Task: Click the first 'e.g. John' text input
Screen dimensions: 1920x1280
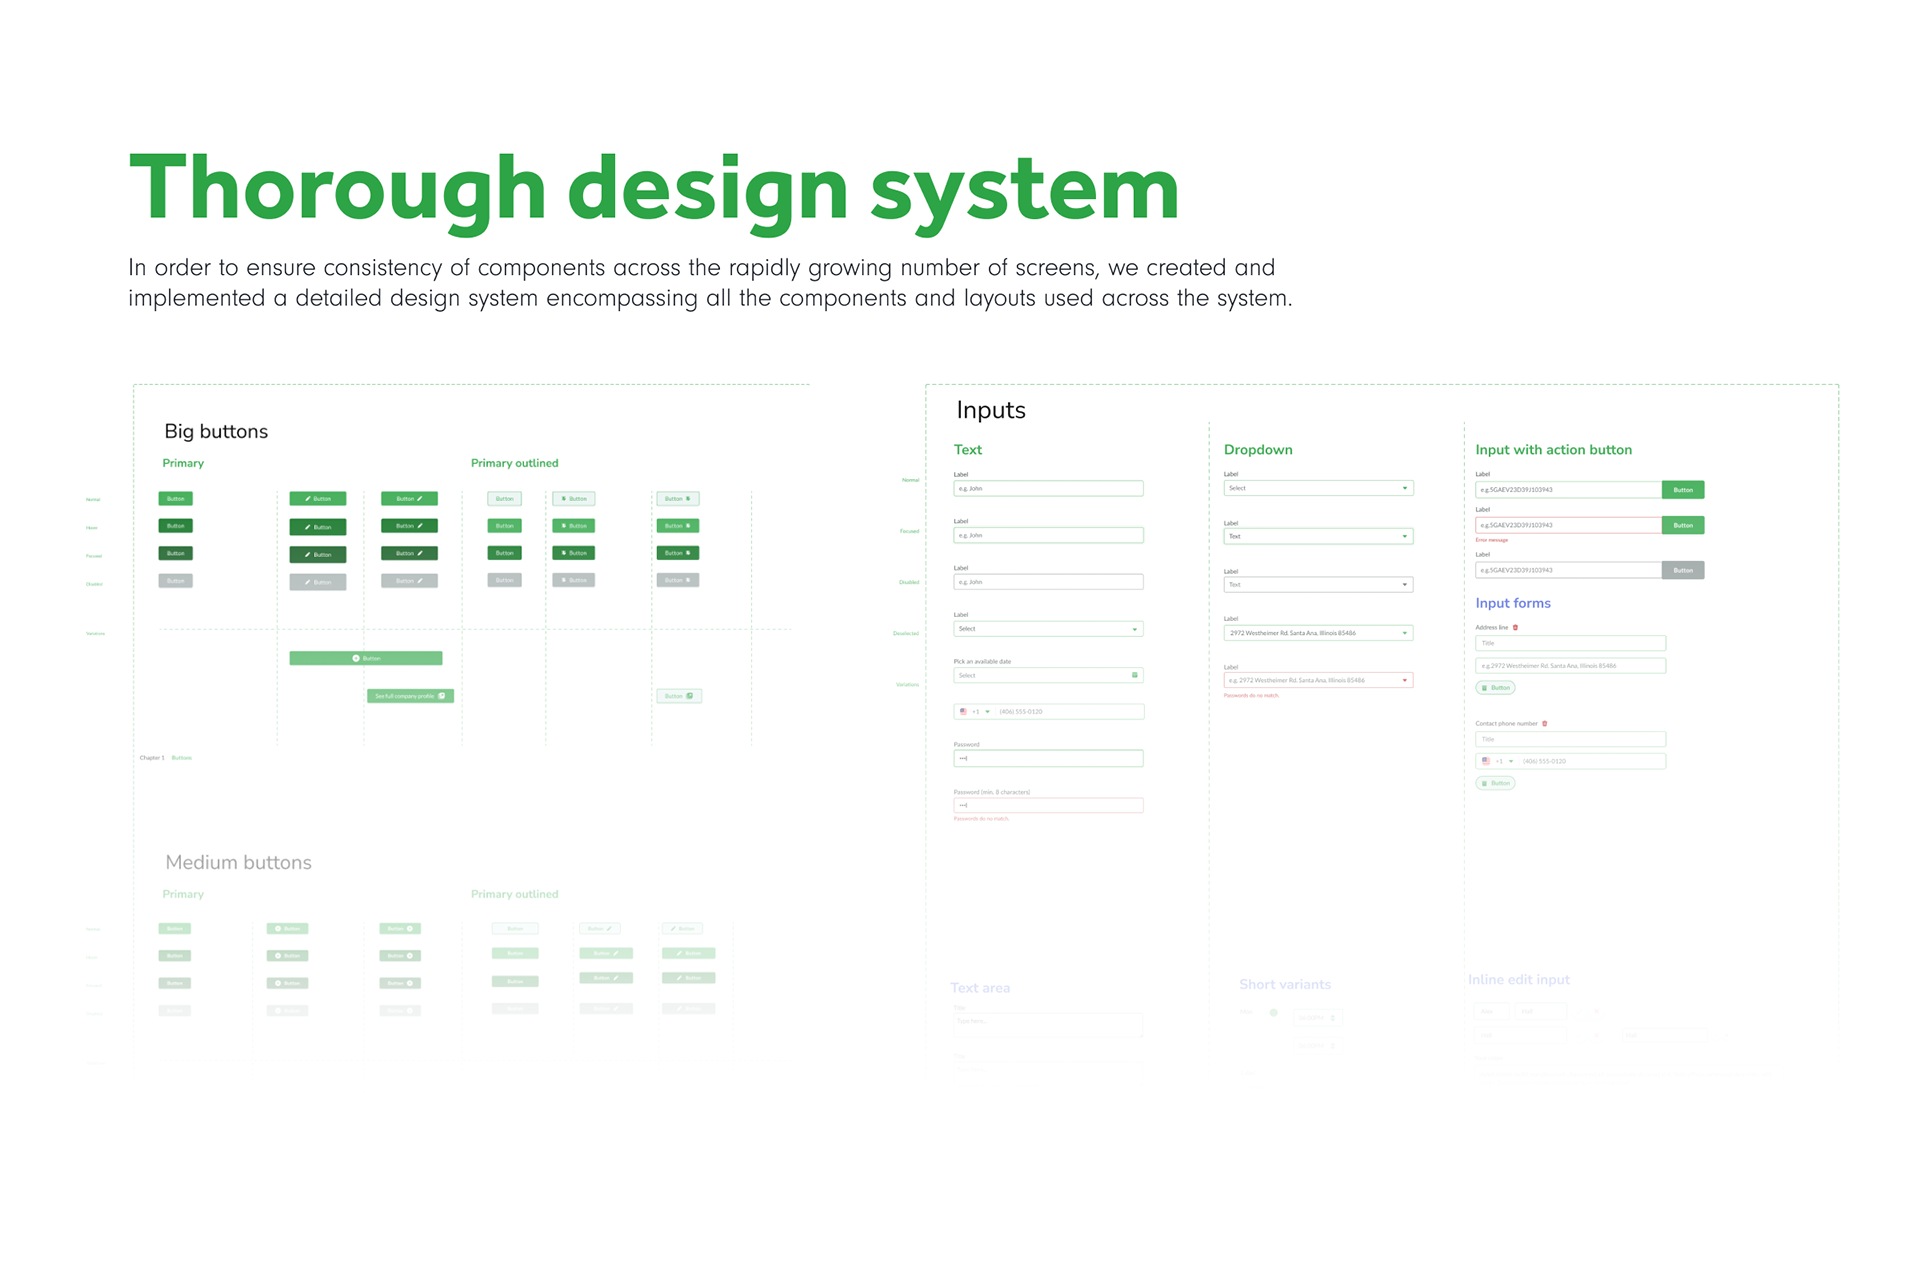Action: (x=1047, y=488)
